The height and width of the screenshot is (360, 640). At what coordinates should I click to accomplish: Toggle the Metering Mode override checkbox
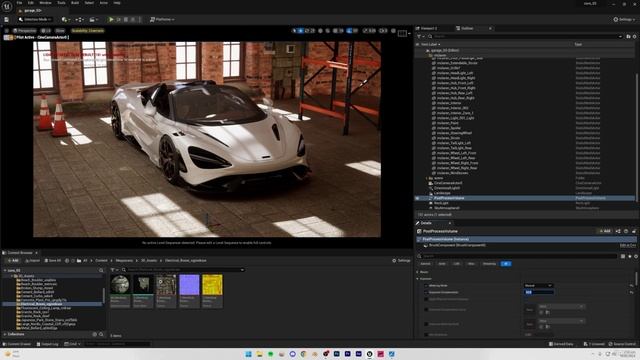pyautogui.click(x=426, y=286)
